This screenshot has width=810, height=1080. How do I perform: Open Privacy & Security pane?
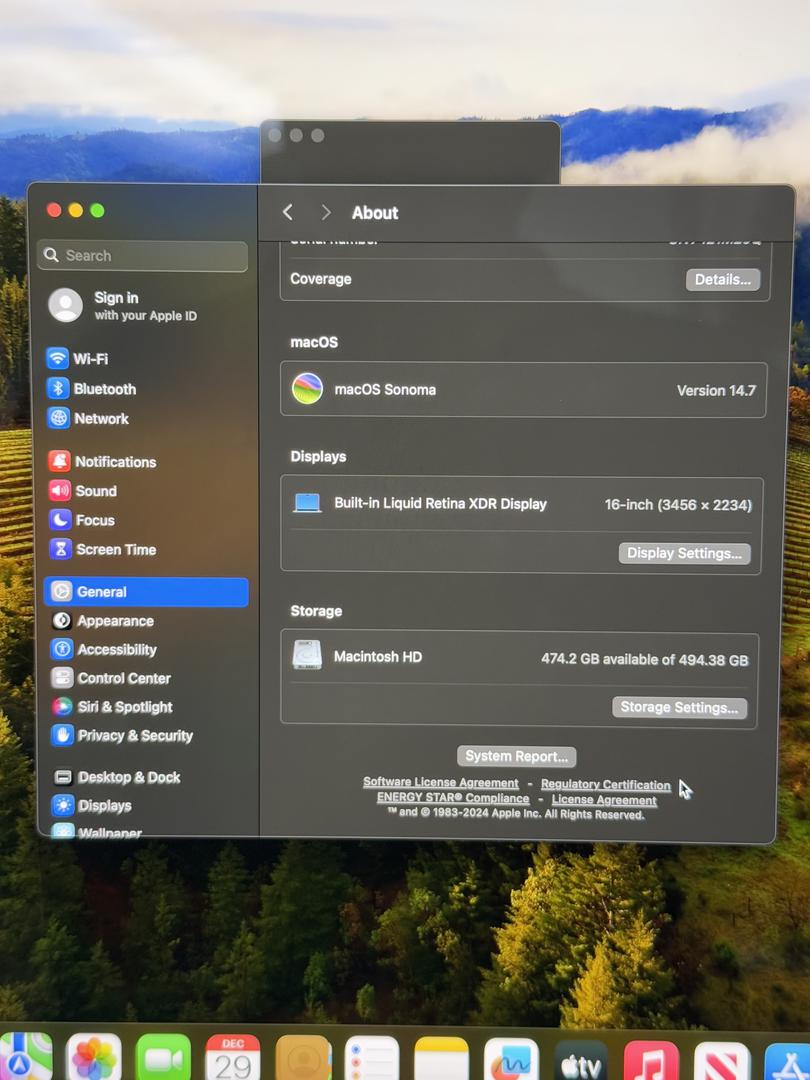pyautogui.click(x=134, y=736)
